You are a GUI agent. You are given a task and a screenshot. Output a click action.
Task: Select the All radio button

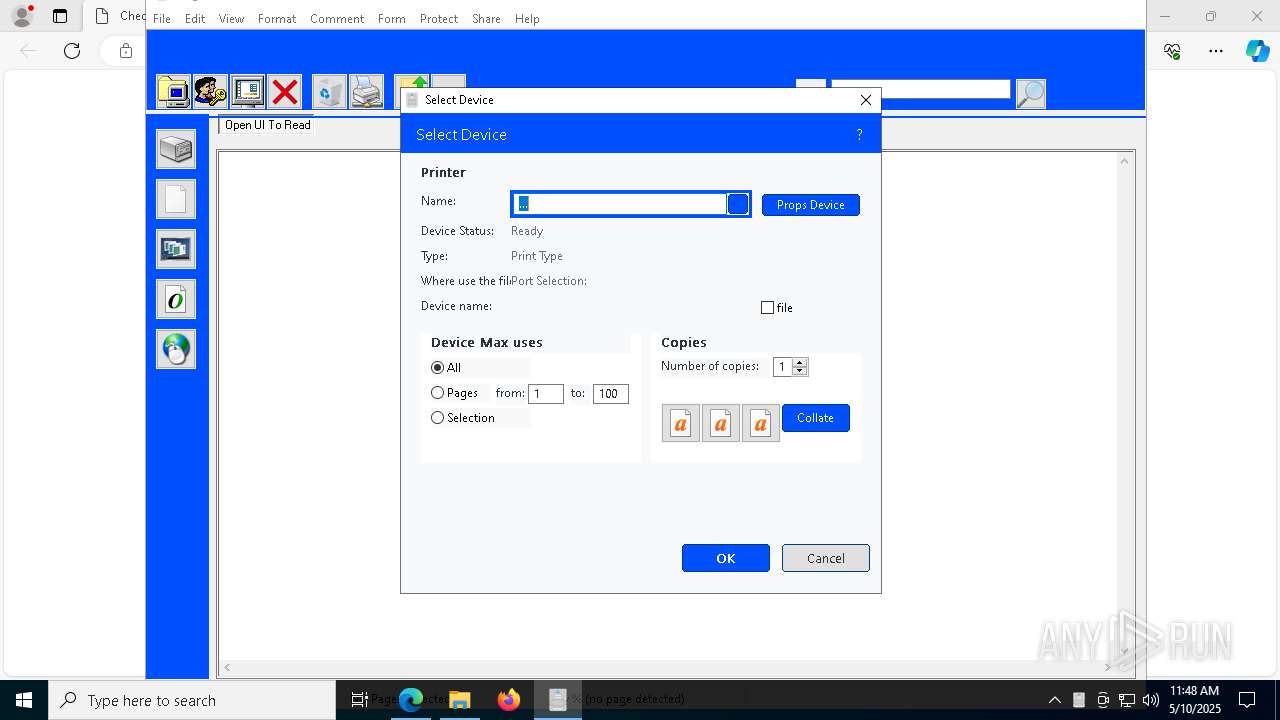coord(437,368)
